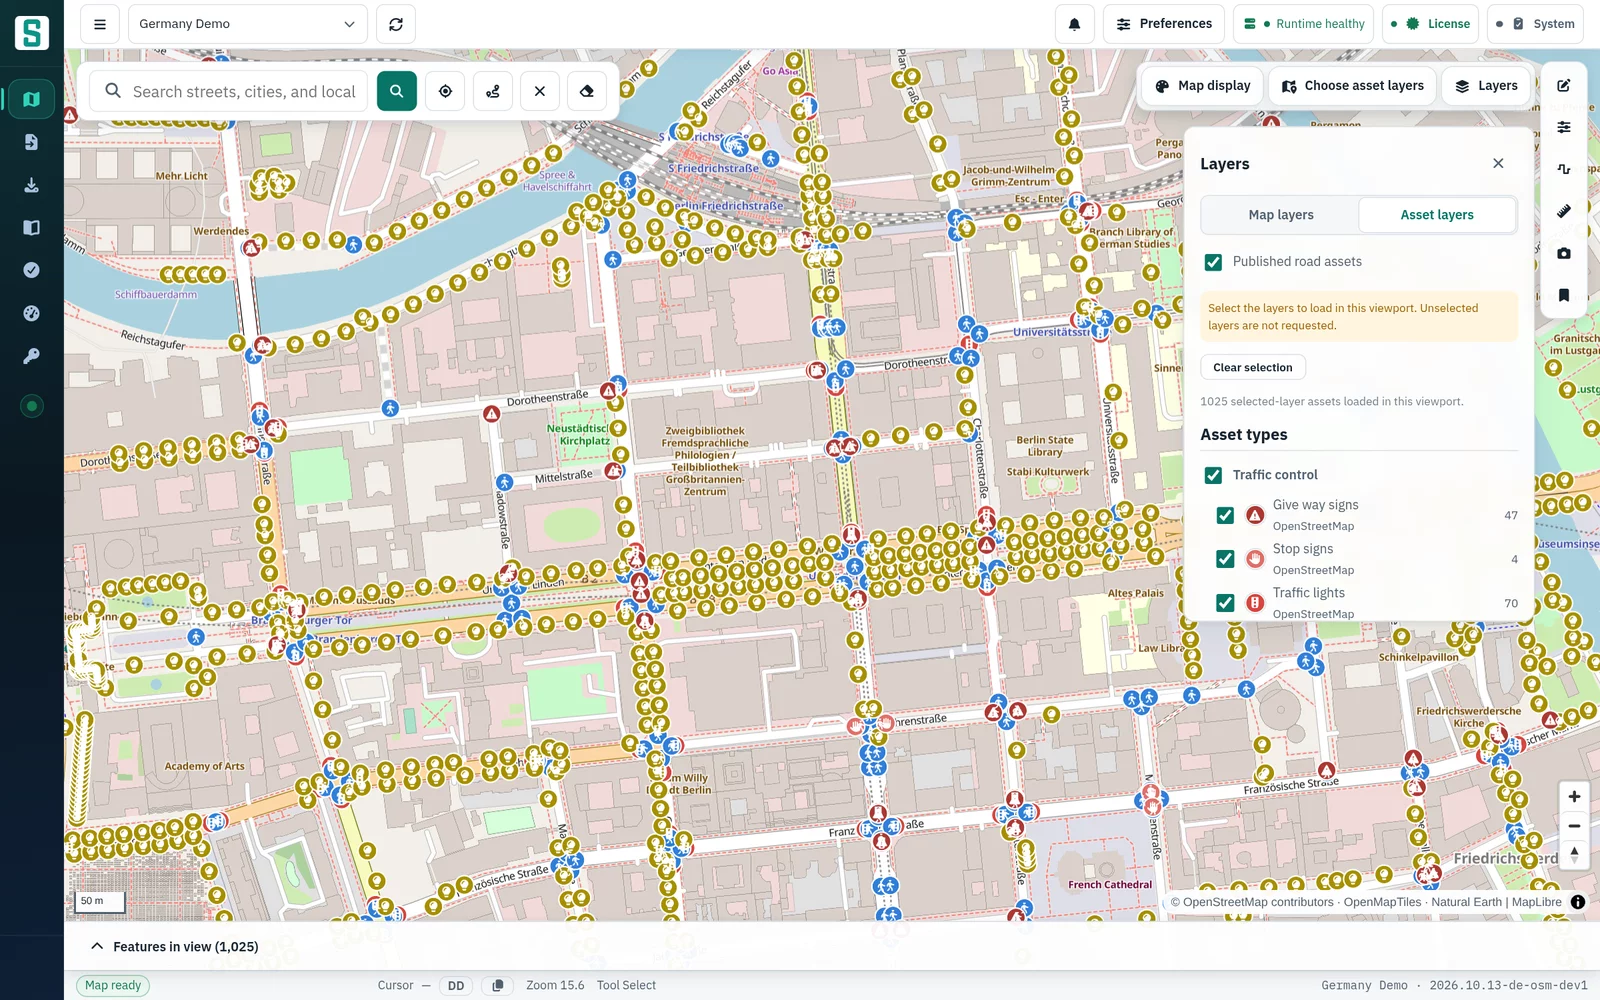Image resolution: width=1600 pixels, height=1000 pixels.
Task: Uncheck Published road assets checkbox
Action: (1213, 262)
